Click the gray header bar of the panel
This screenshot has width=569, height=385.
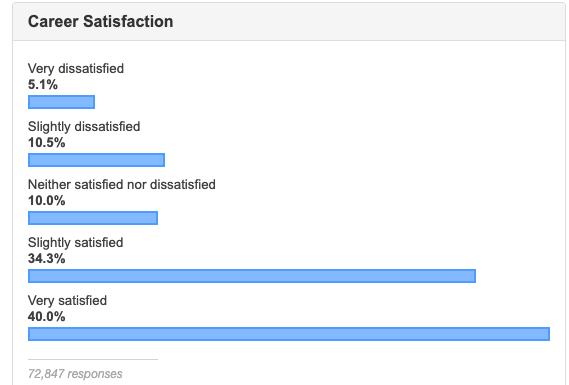click(x=289, y=22)
